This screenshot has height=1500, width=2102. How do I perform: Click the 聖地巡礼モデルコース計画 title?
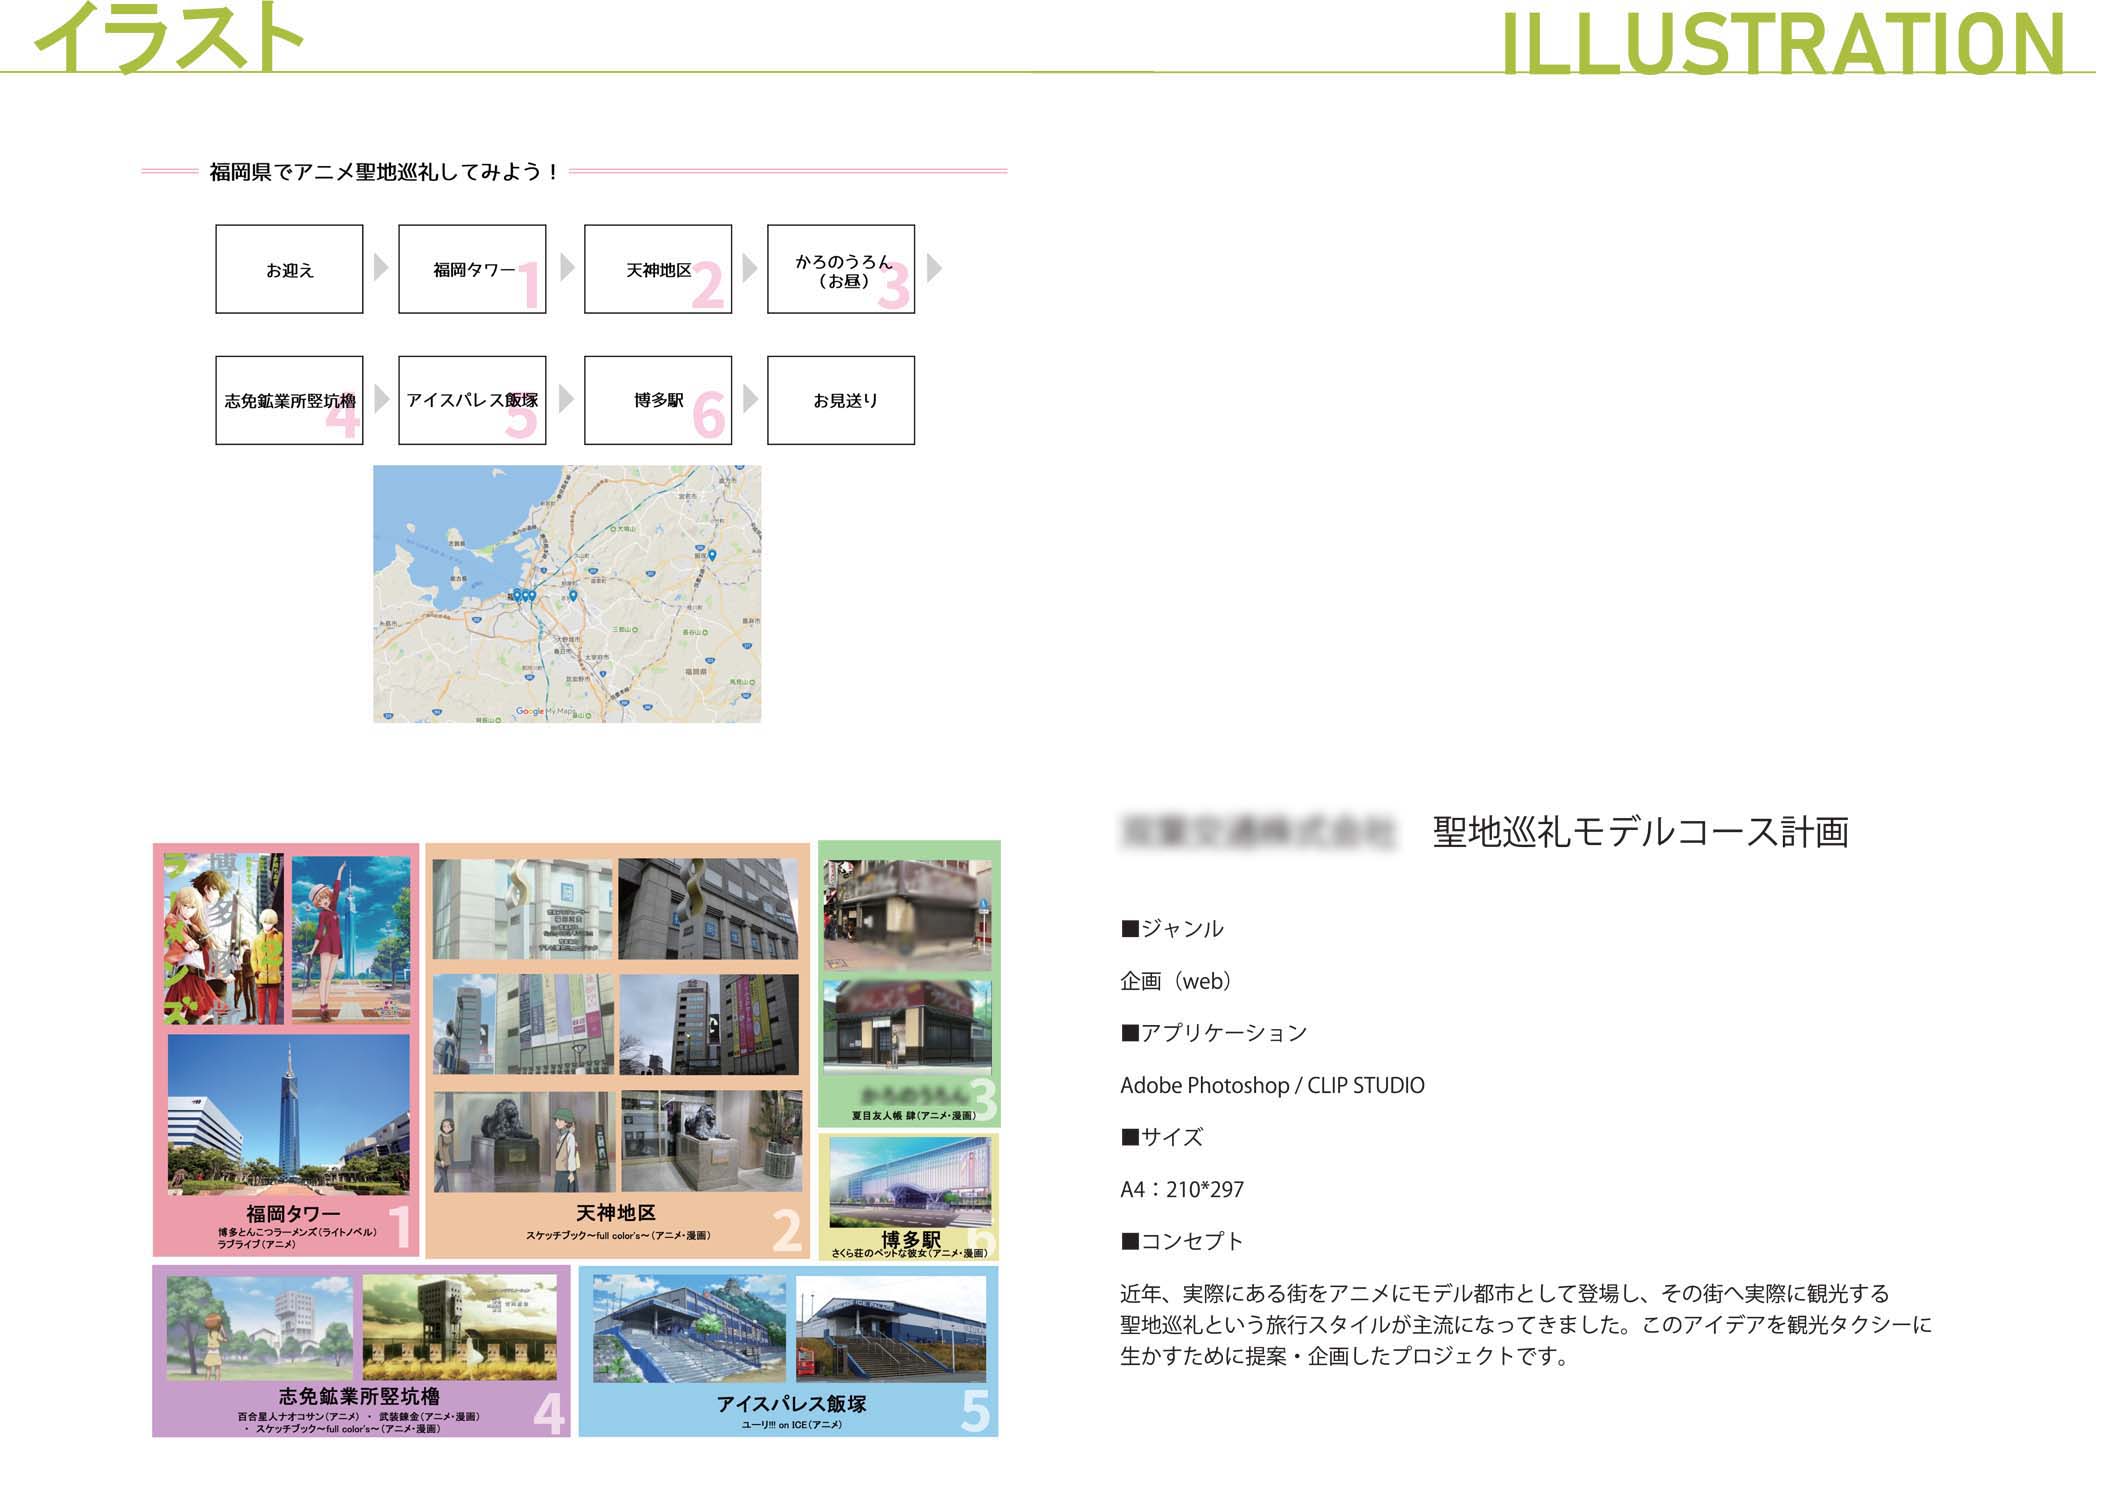1640,832
